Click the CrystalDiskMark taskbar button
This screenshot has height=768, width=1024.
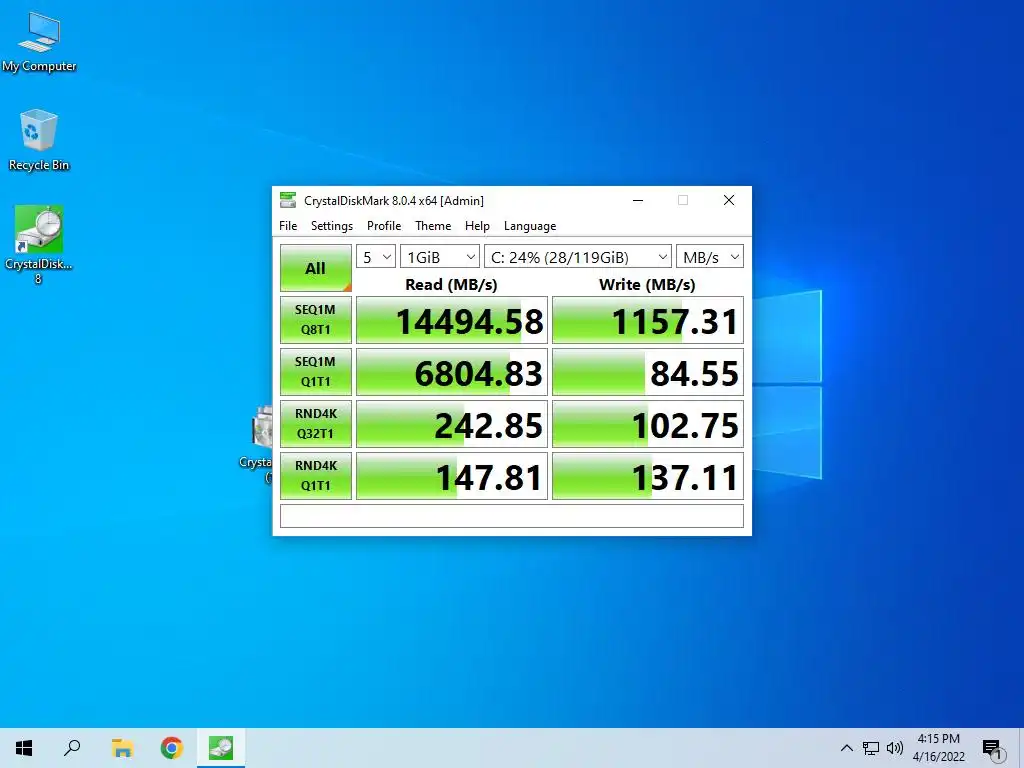click(221, 748)
